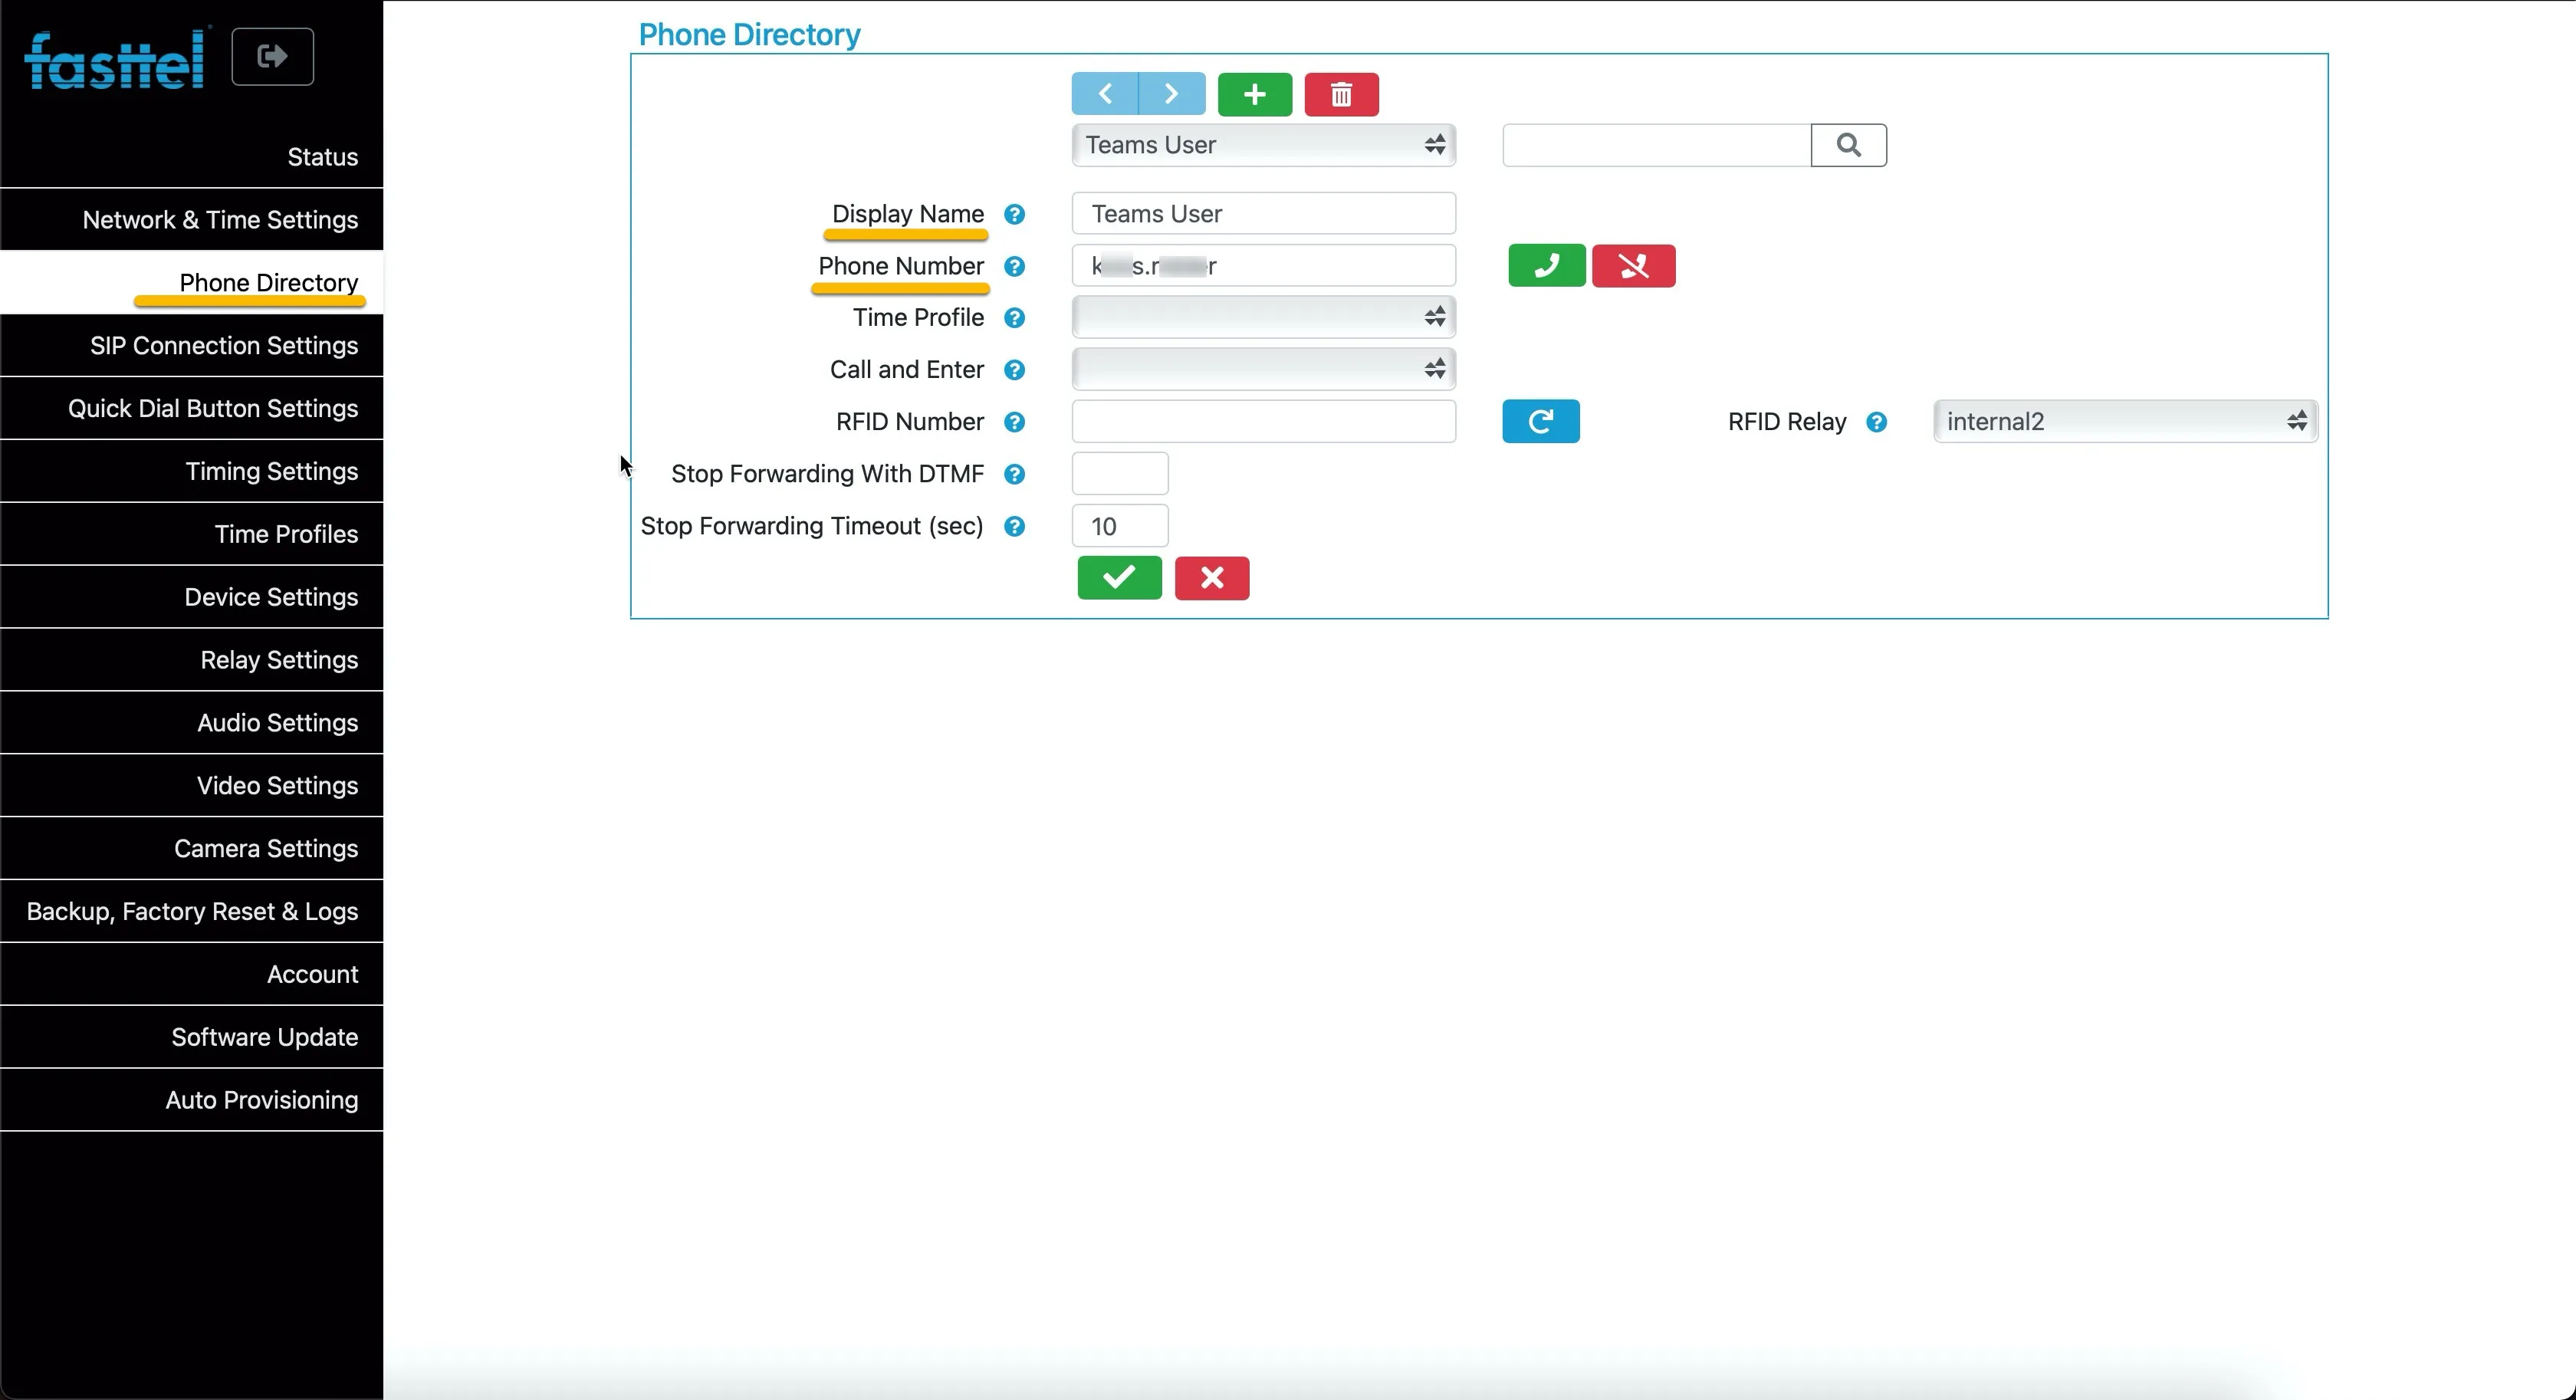Open the Time Profile dropdown
Viewport: 2576px width, 1400px height.
pos(1264,317)
